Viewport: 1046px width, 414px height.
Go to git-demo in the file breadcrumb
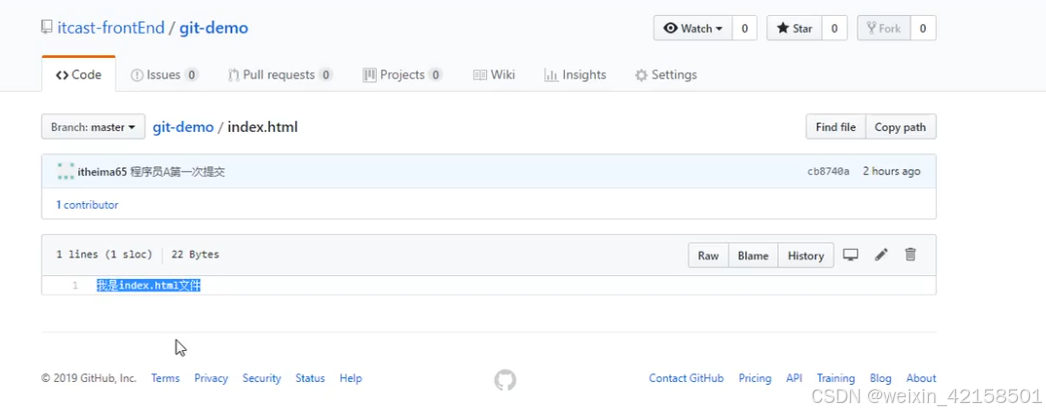coord(183,127)
